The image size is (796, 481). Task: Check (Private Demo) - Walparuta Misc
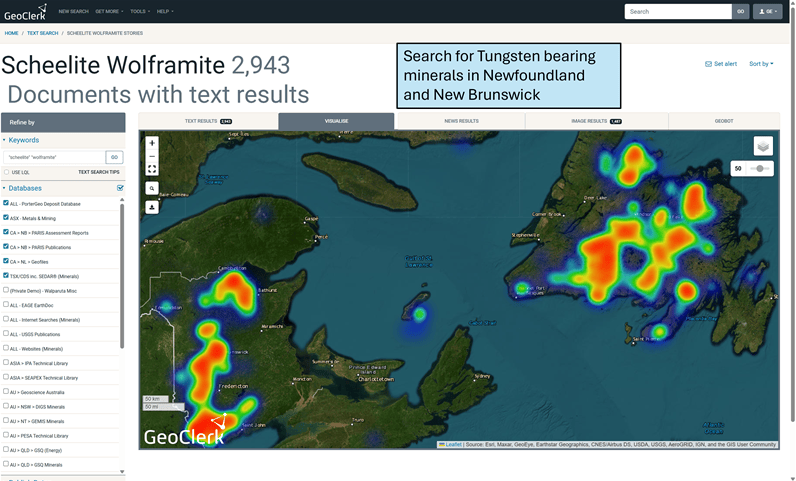tap(6, 290)
